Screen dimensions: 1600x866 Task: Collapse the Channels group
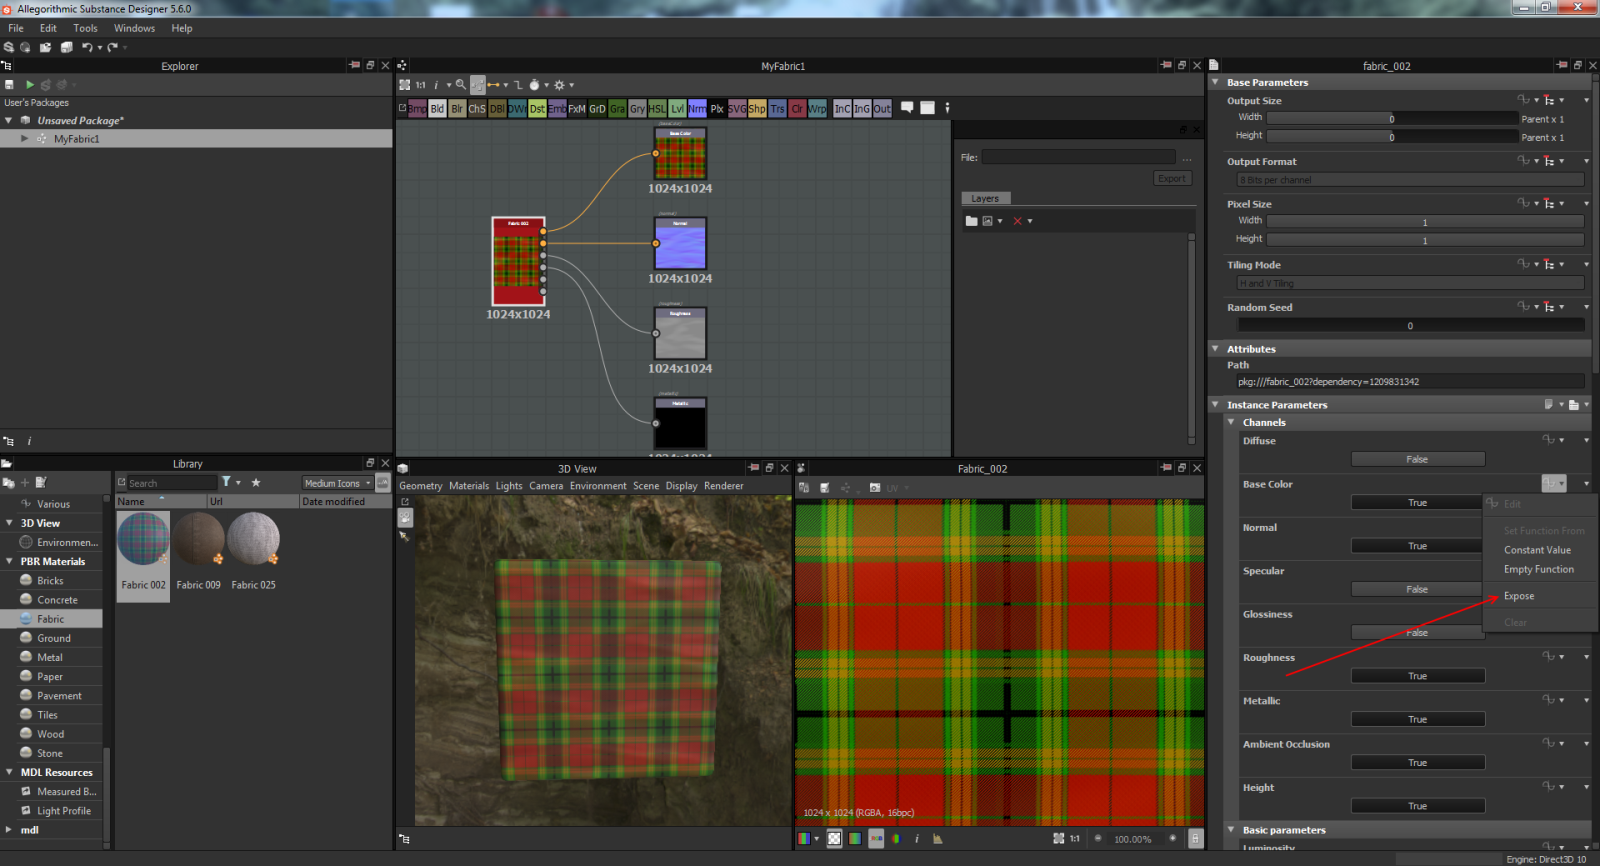(1231, 422)
